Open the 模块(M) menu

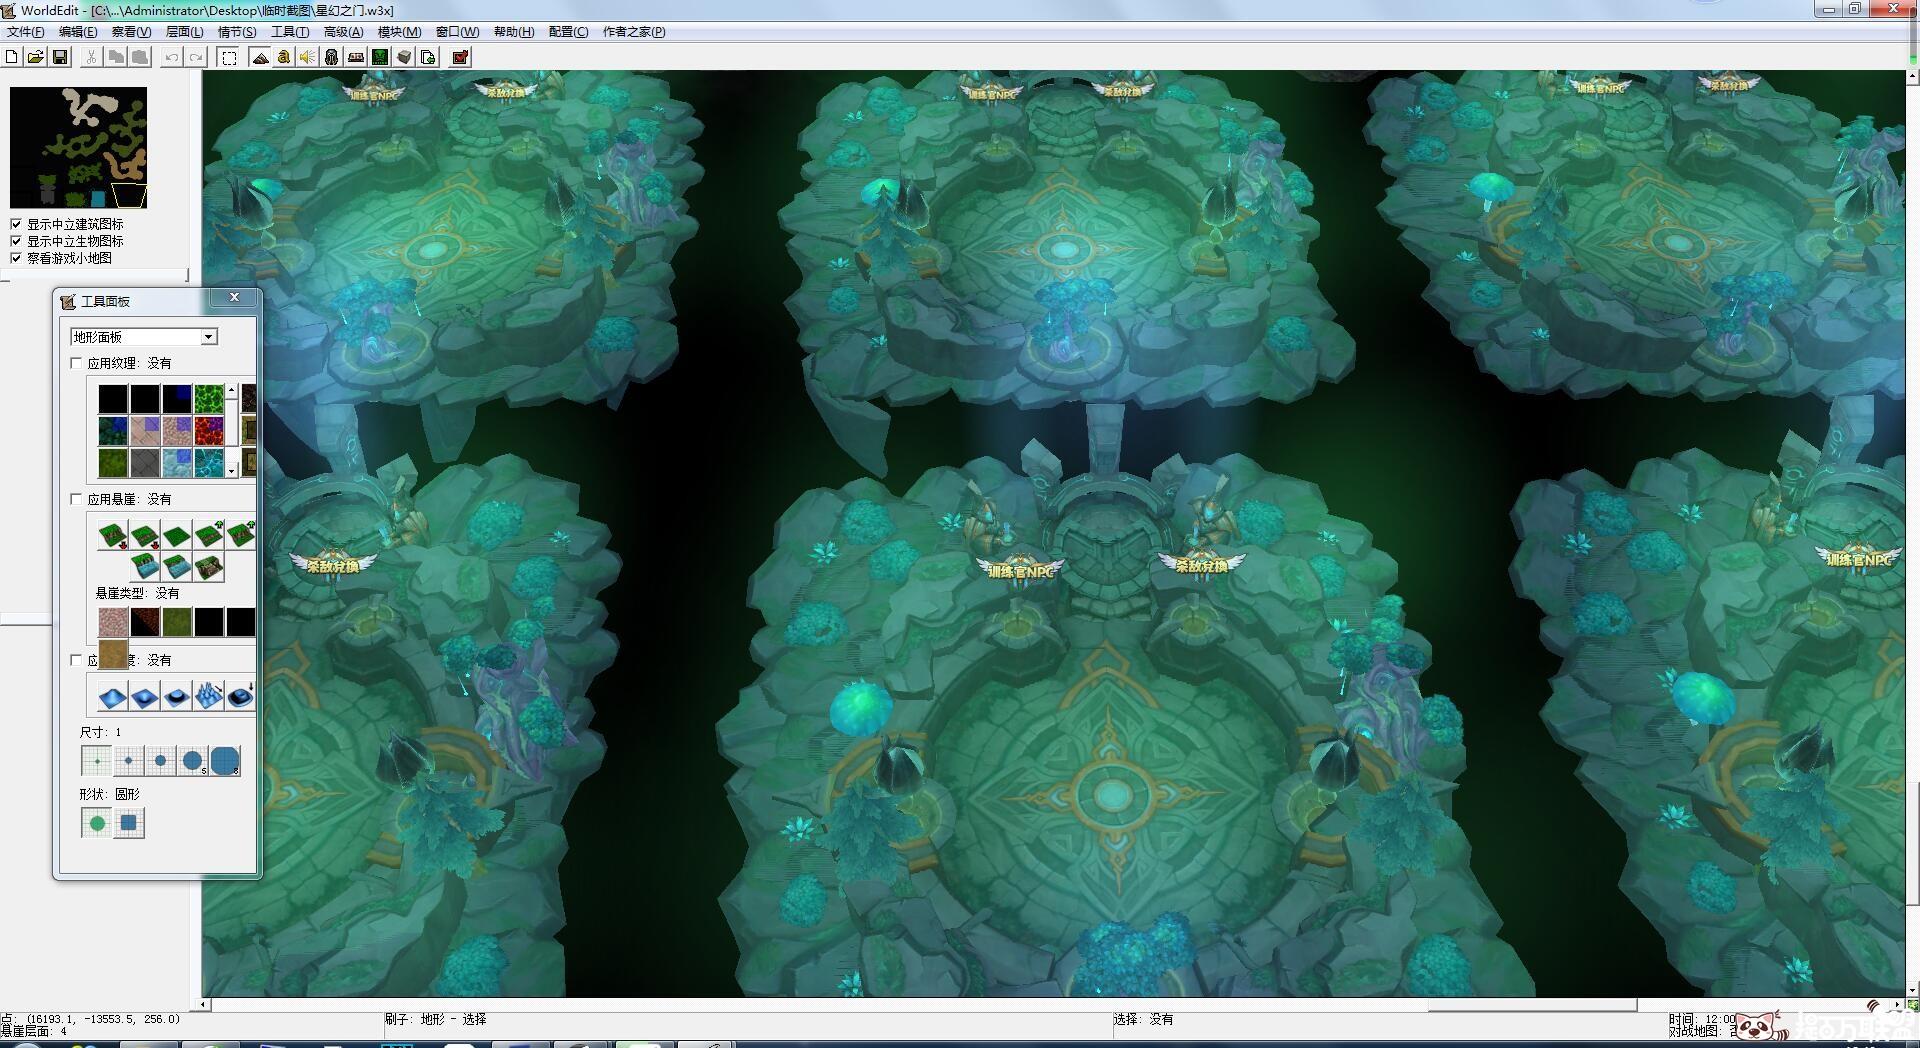398,32
